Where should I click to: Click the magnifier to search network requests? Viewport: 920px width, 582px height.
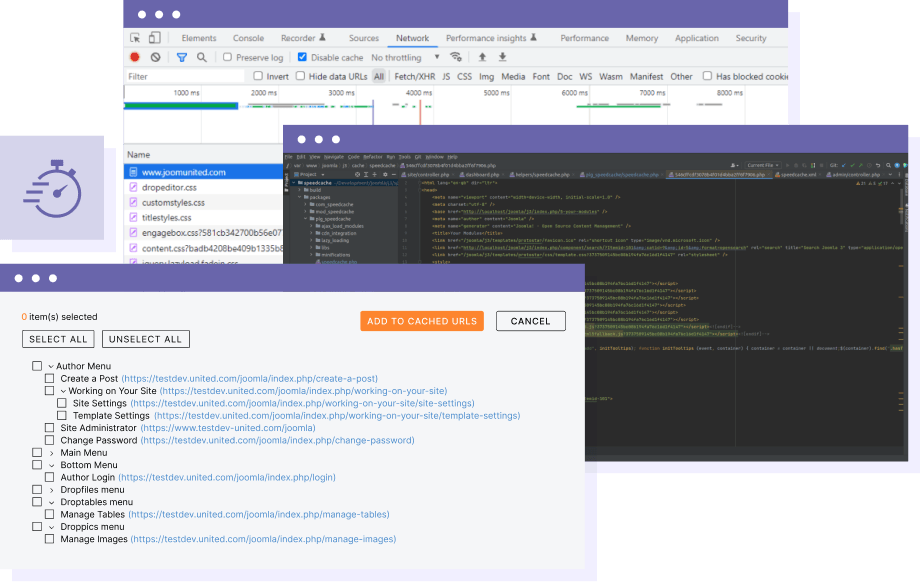tap(200, 57)
